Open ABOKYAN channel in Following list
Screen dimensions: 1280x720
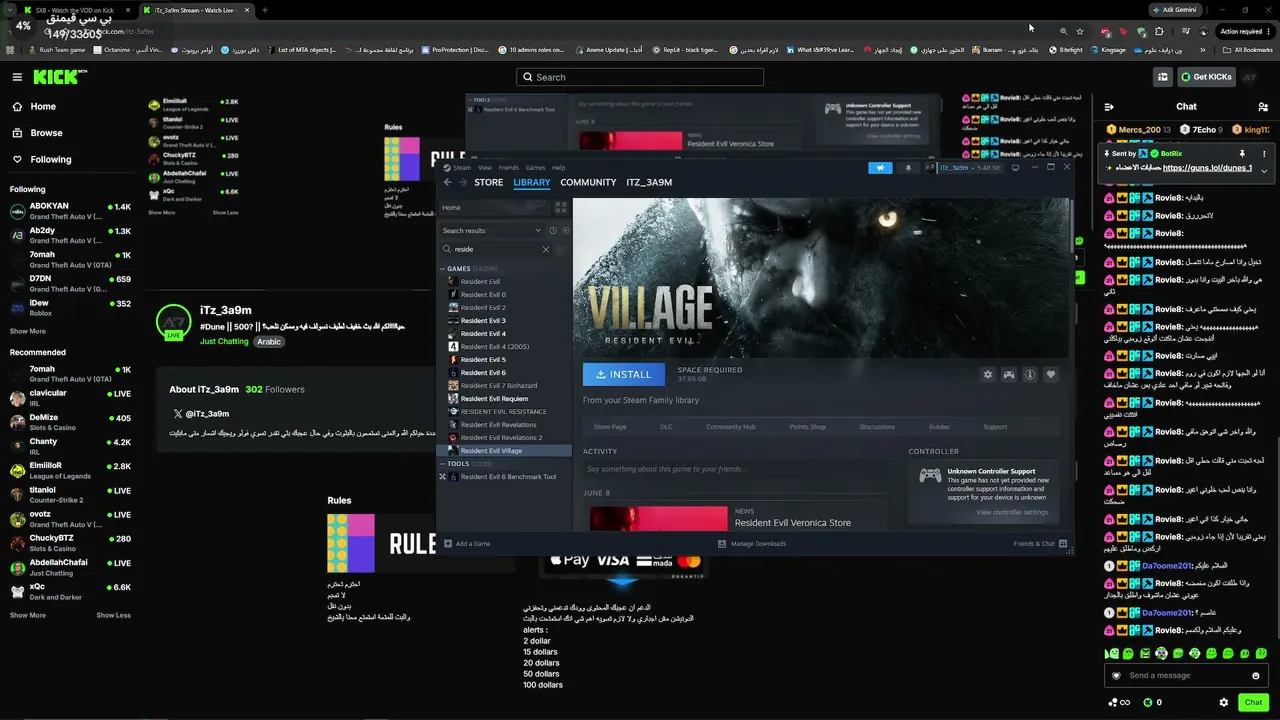[x=70, y=211]
